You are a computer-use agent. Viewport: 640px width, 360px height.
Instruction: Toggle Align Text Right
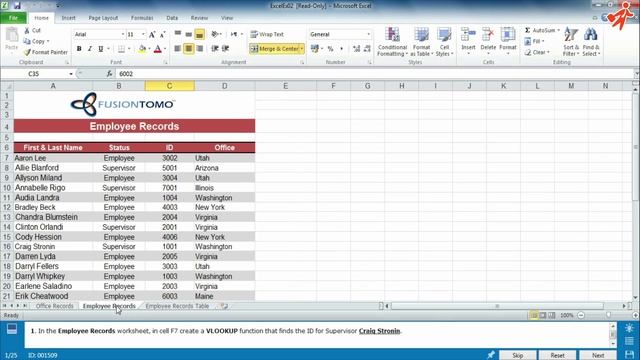(x=199, y=49)
